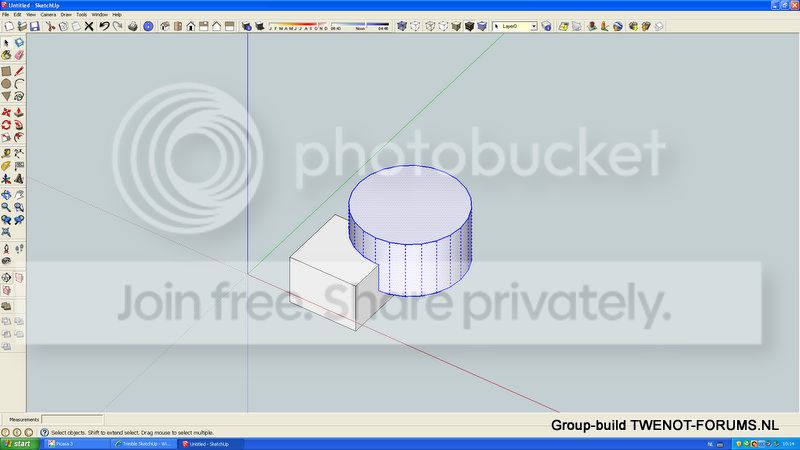Choose the pink Eraser tool
Viewport: 800px width, 450px height.
click(x=19, y=55)
